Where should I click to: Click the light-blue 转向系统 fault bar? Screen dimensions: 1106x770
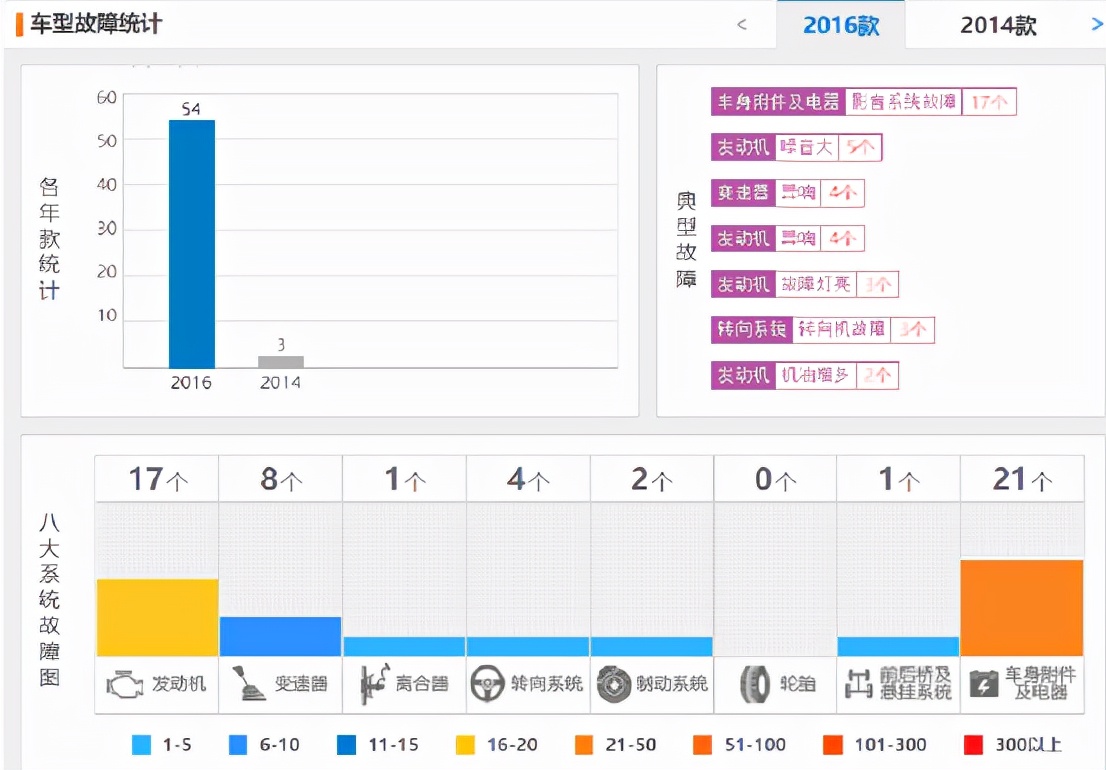coord(528,647)
